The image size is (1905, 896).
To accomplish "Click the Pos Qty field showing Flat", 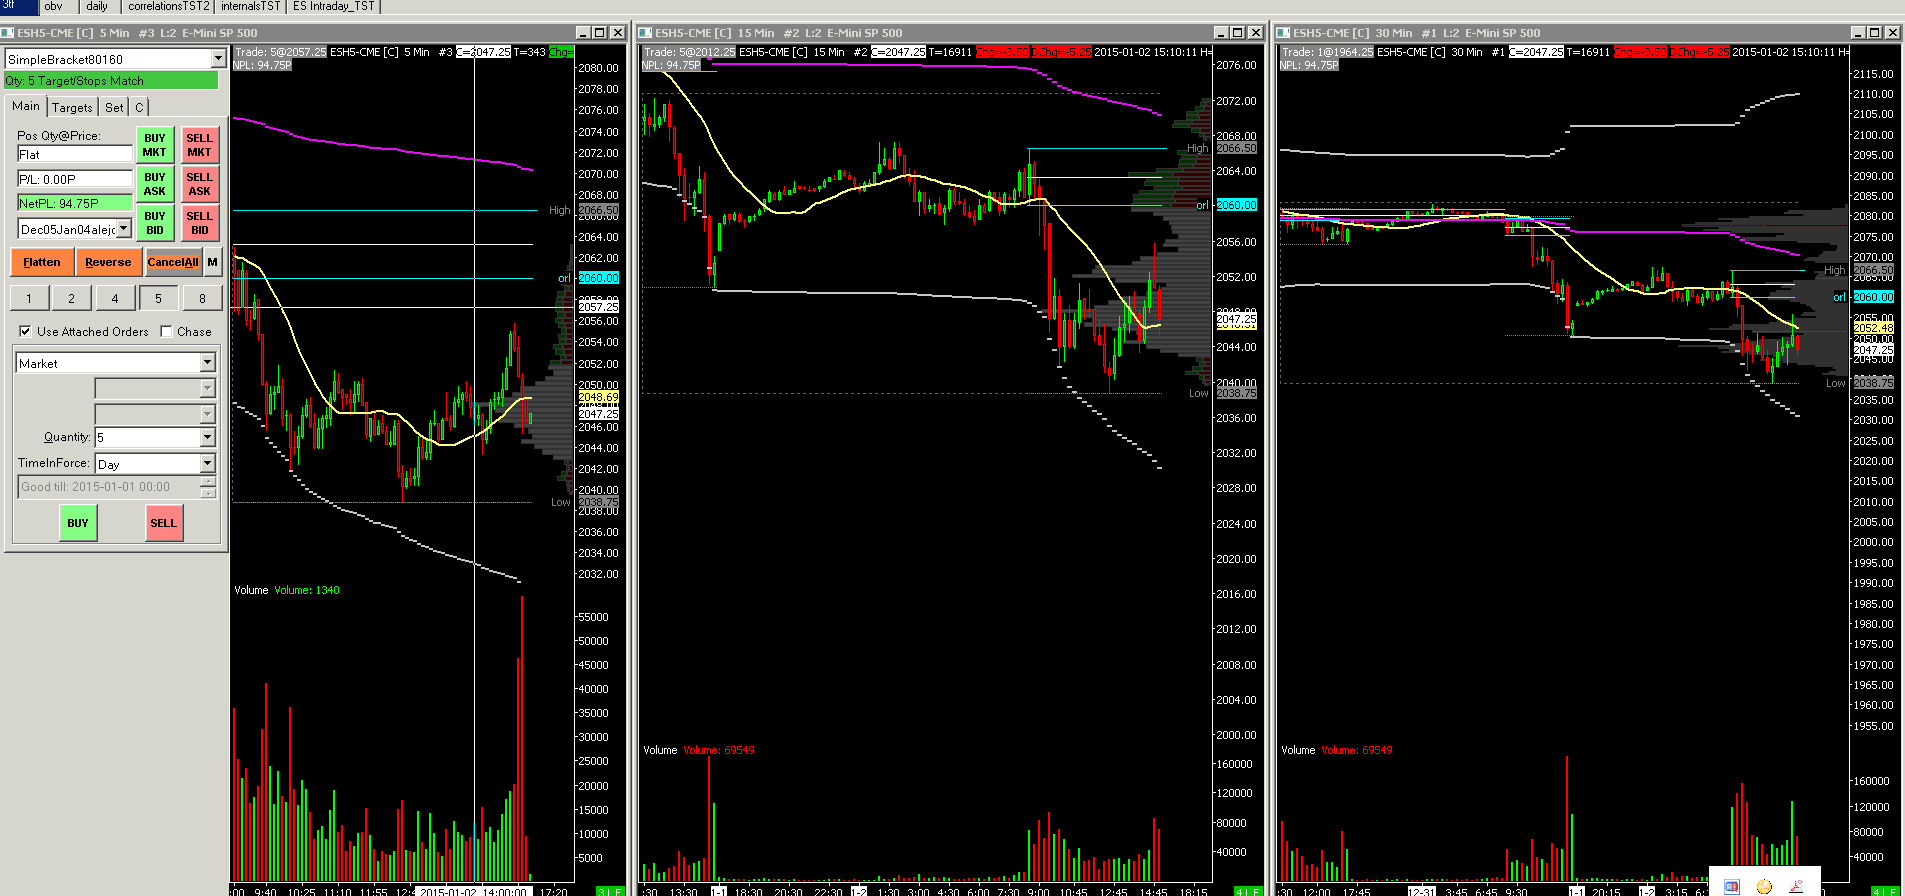I will click(75, 154).
